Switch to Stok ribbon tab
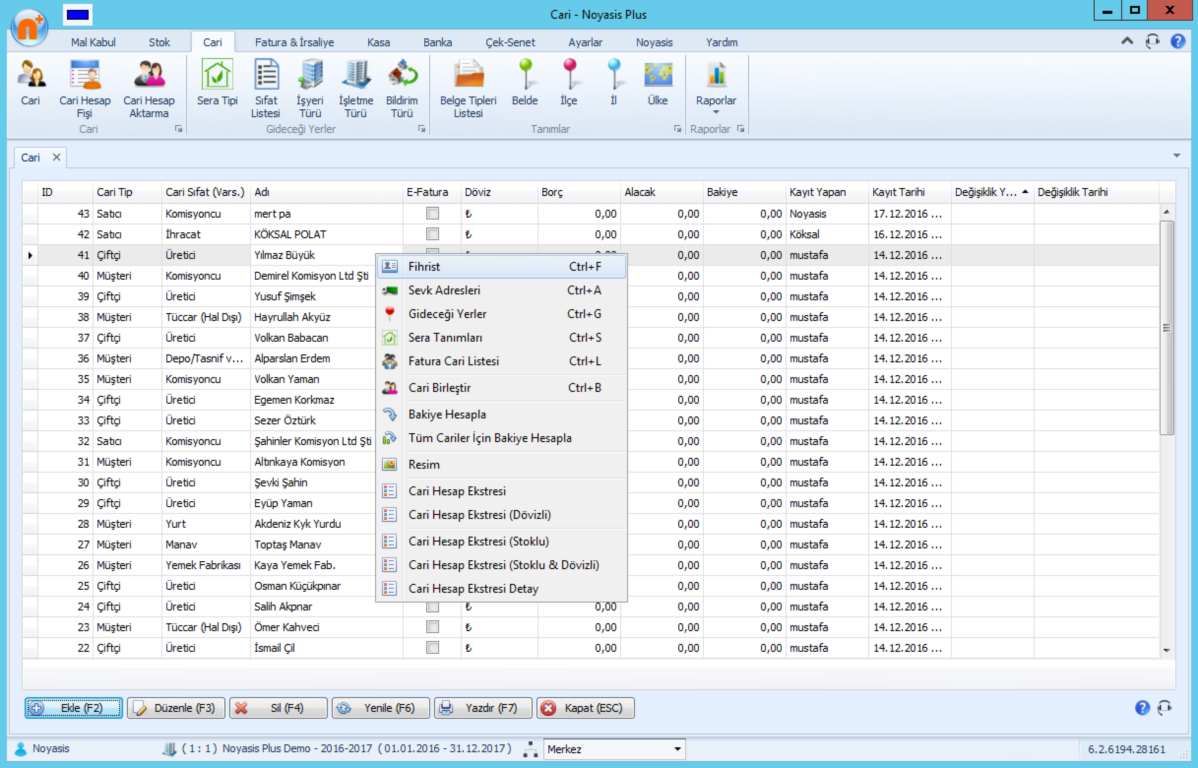Image resolution: width=1198 pixels, height=768 pixels. tap(159, 42)
